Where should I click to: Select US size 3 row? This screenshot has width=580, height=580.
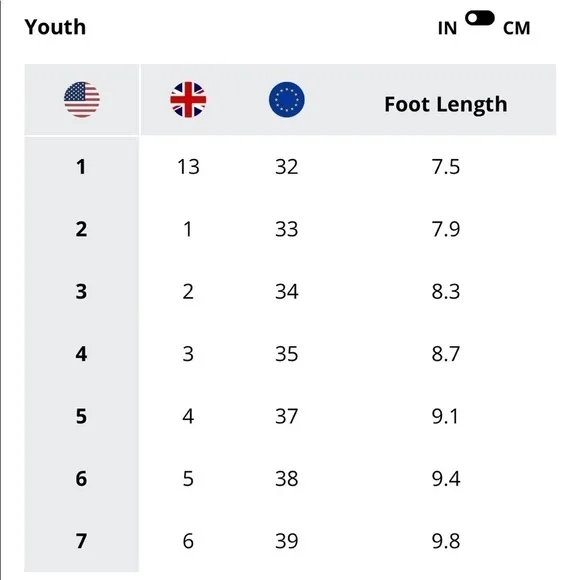pos(290,292)
